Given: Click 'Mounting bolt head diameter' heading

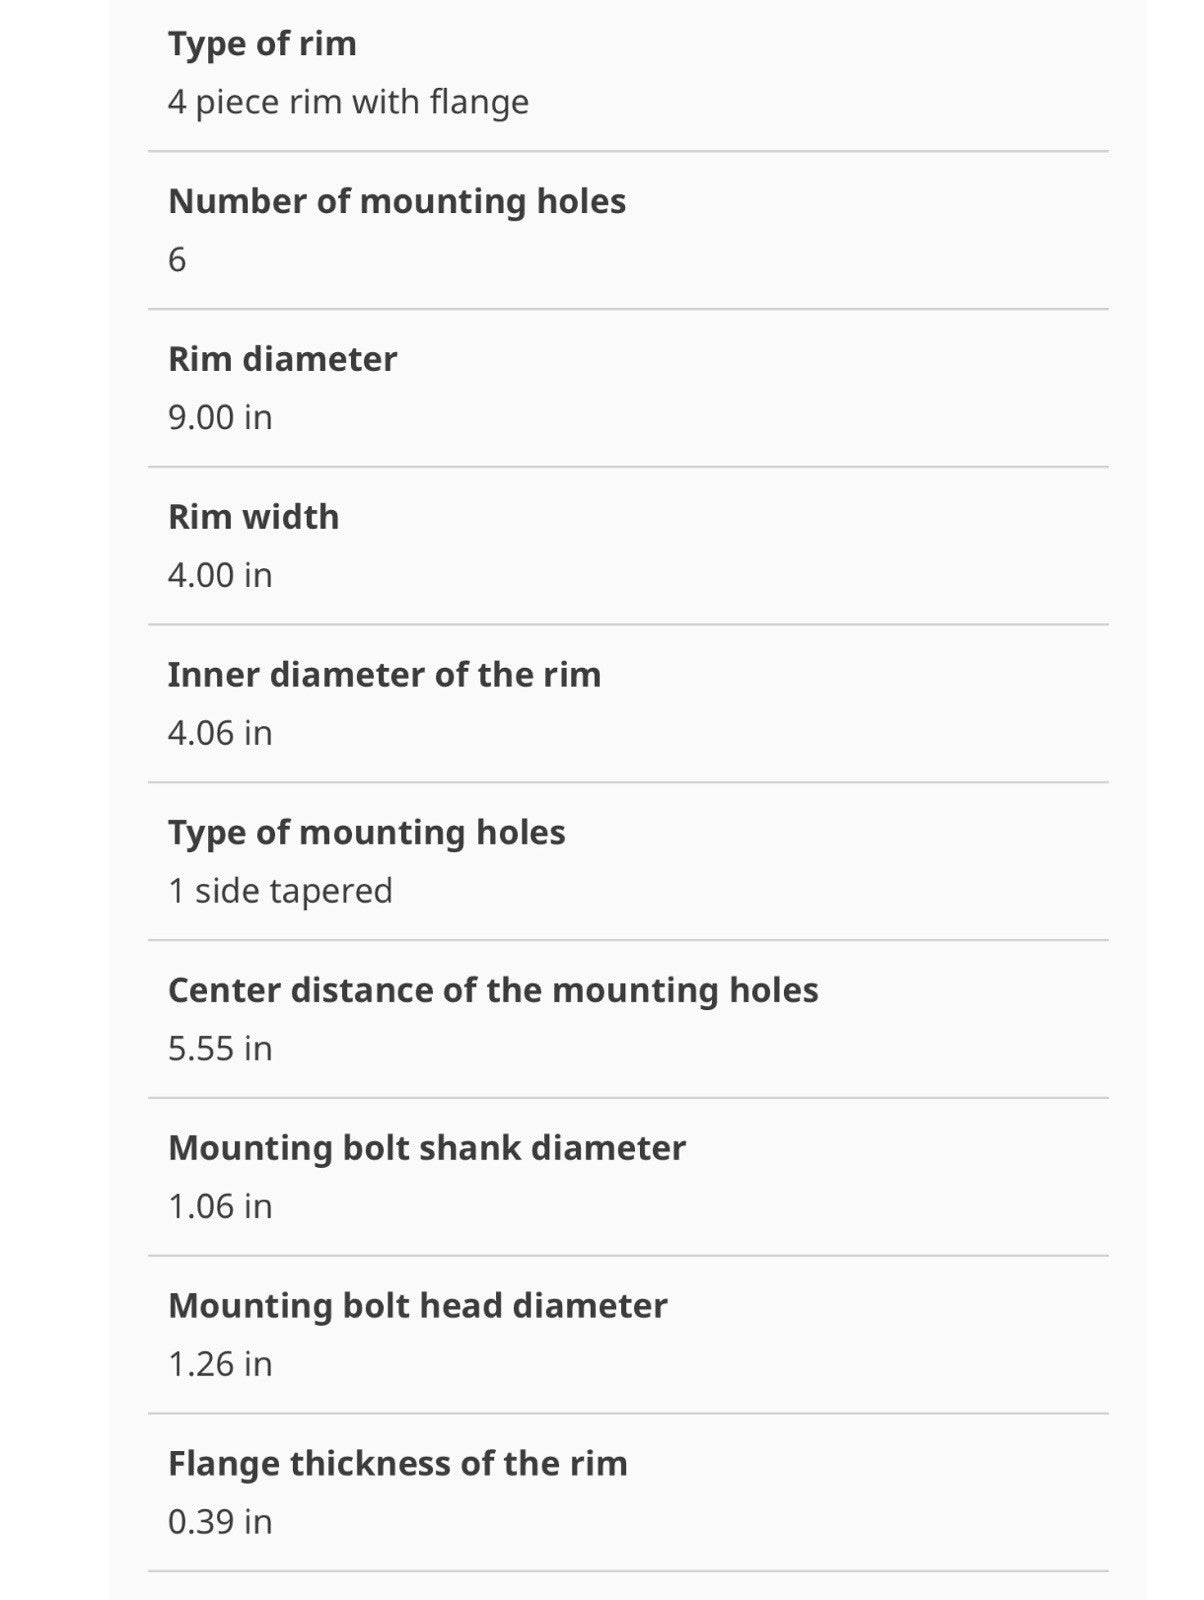Looking at the screenshot, I should (x=418, y=1307).
